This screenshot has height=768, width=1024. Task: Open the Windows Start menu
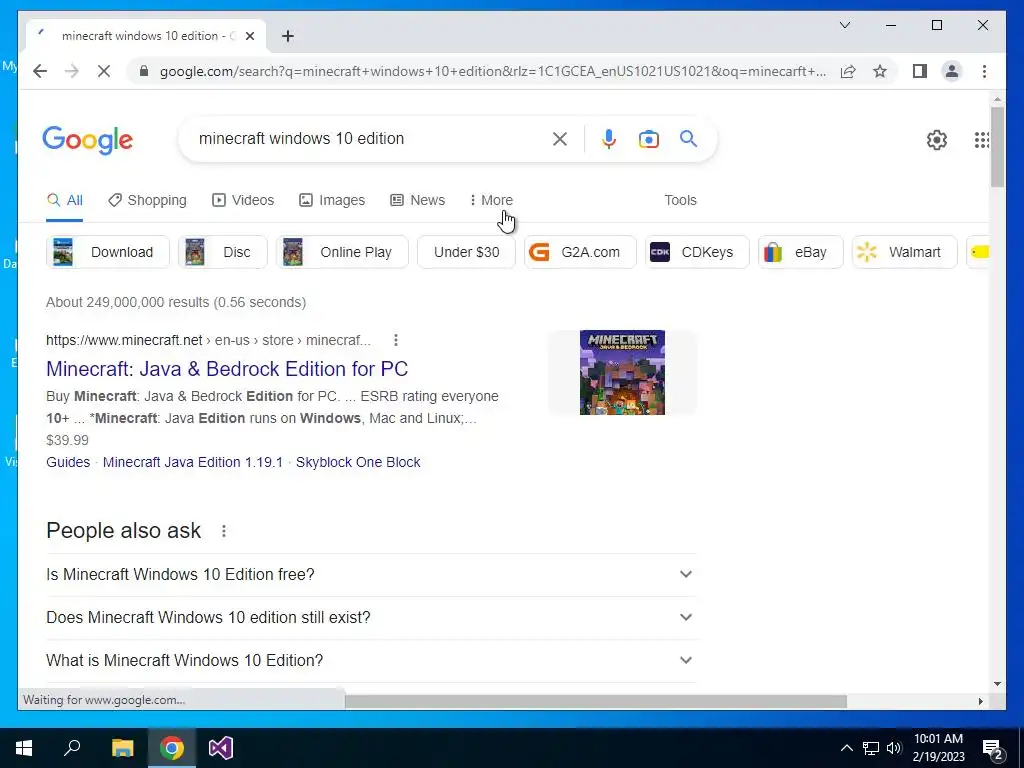pyautogui.click(x=24, y=748)
